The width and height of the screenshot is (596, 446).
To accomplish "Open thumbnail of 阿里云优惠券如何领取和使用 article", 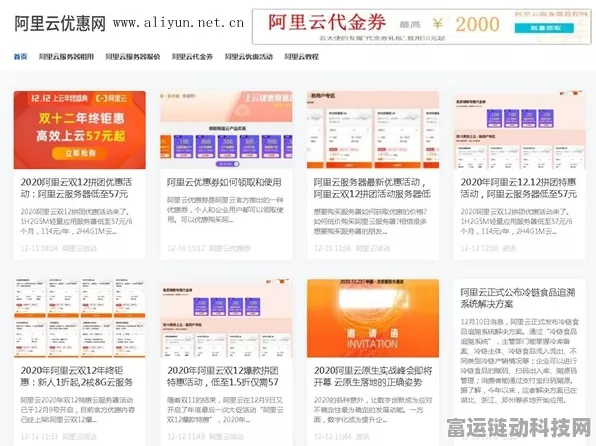I will [227, 130].
